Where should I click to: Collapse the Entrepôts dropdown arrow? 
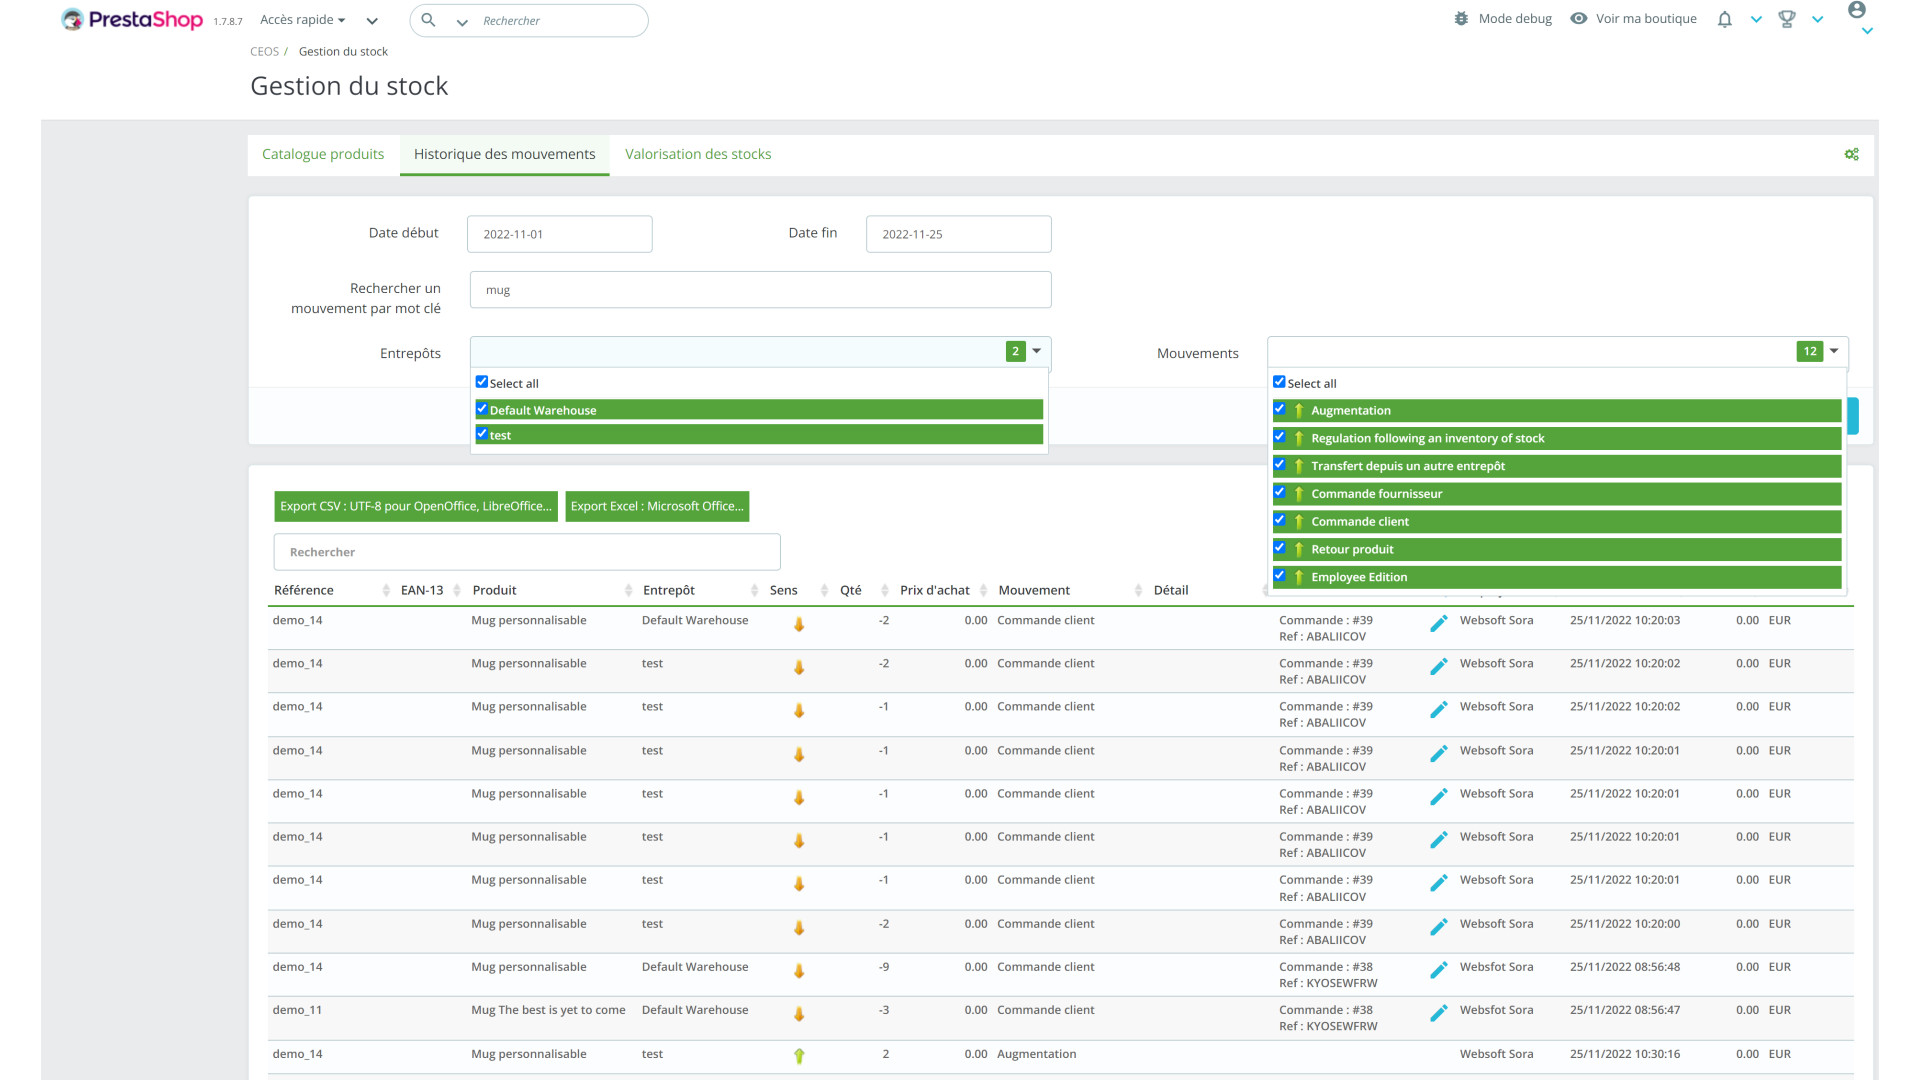point(1037,351)
